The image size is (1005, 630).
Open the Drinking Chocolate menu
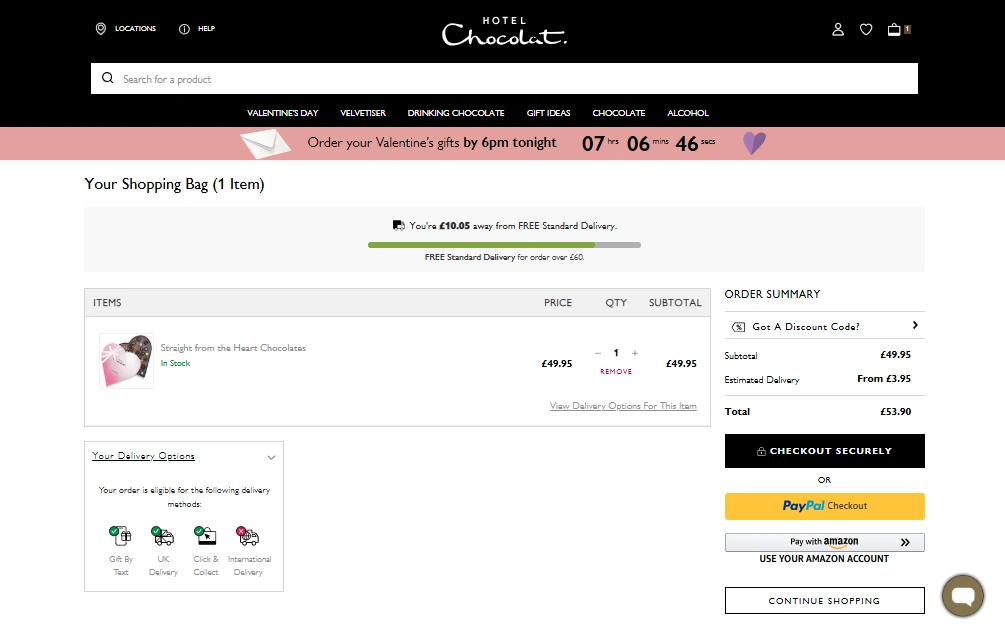pyautogui.click(x=456, y=113)
